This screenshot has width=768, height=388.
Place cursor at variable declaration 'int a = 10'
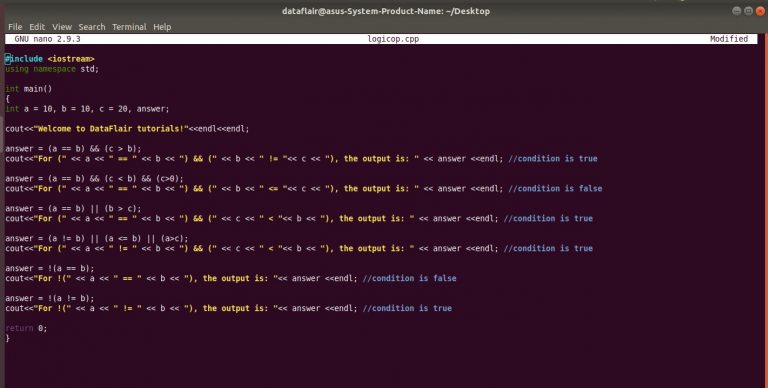87,109
